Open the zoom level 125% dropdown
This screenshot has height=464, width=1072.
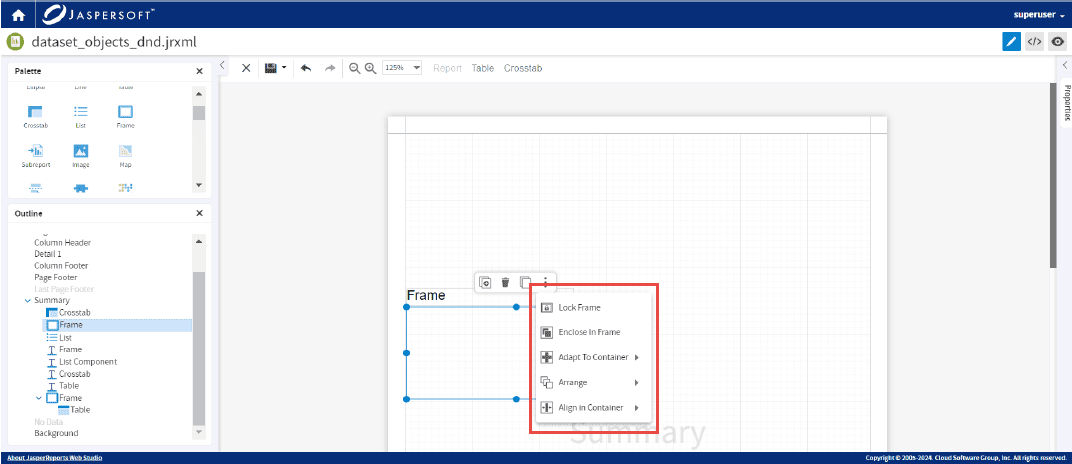pyautogui.click(x=402, y=68)
